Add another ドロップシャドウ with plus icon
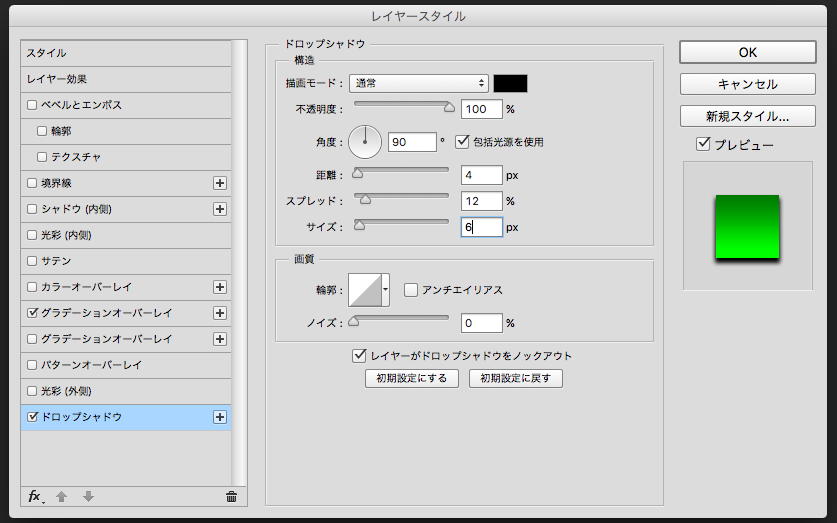 pos(220,417)
